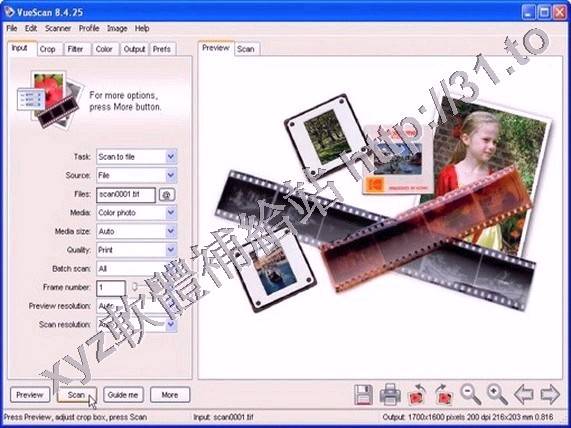The height and width of the screenshot is (428, 571).
Task: Switch to the Color tab
Action: (104, 49)
